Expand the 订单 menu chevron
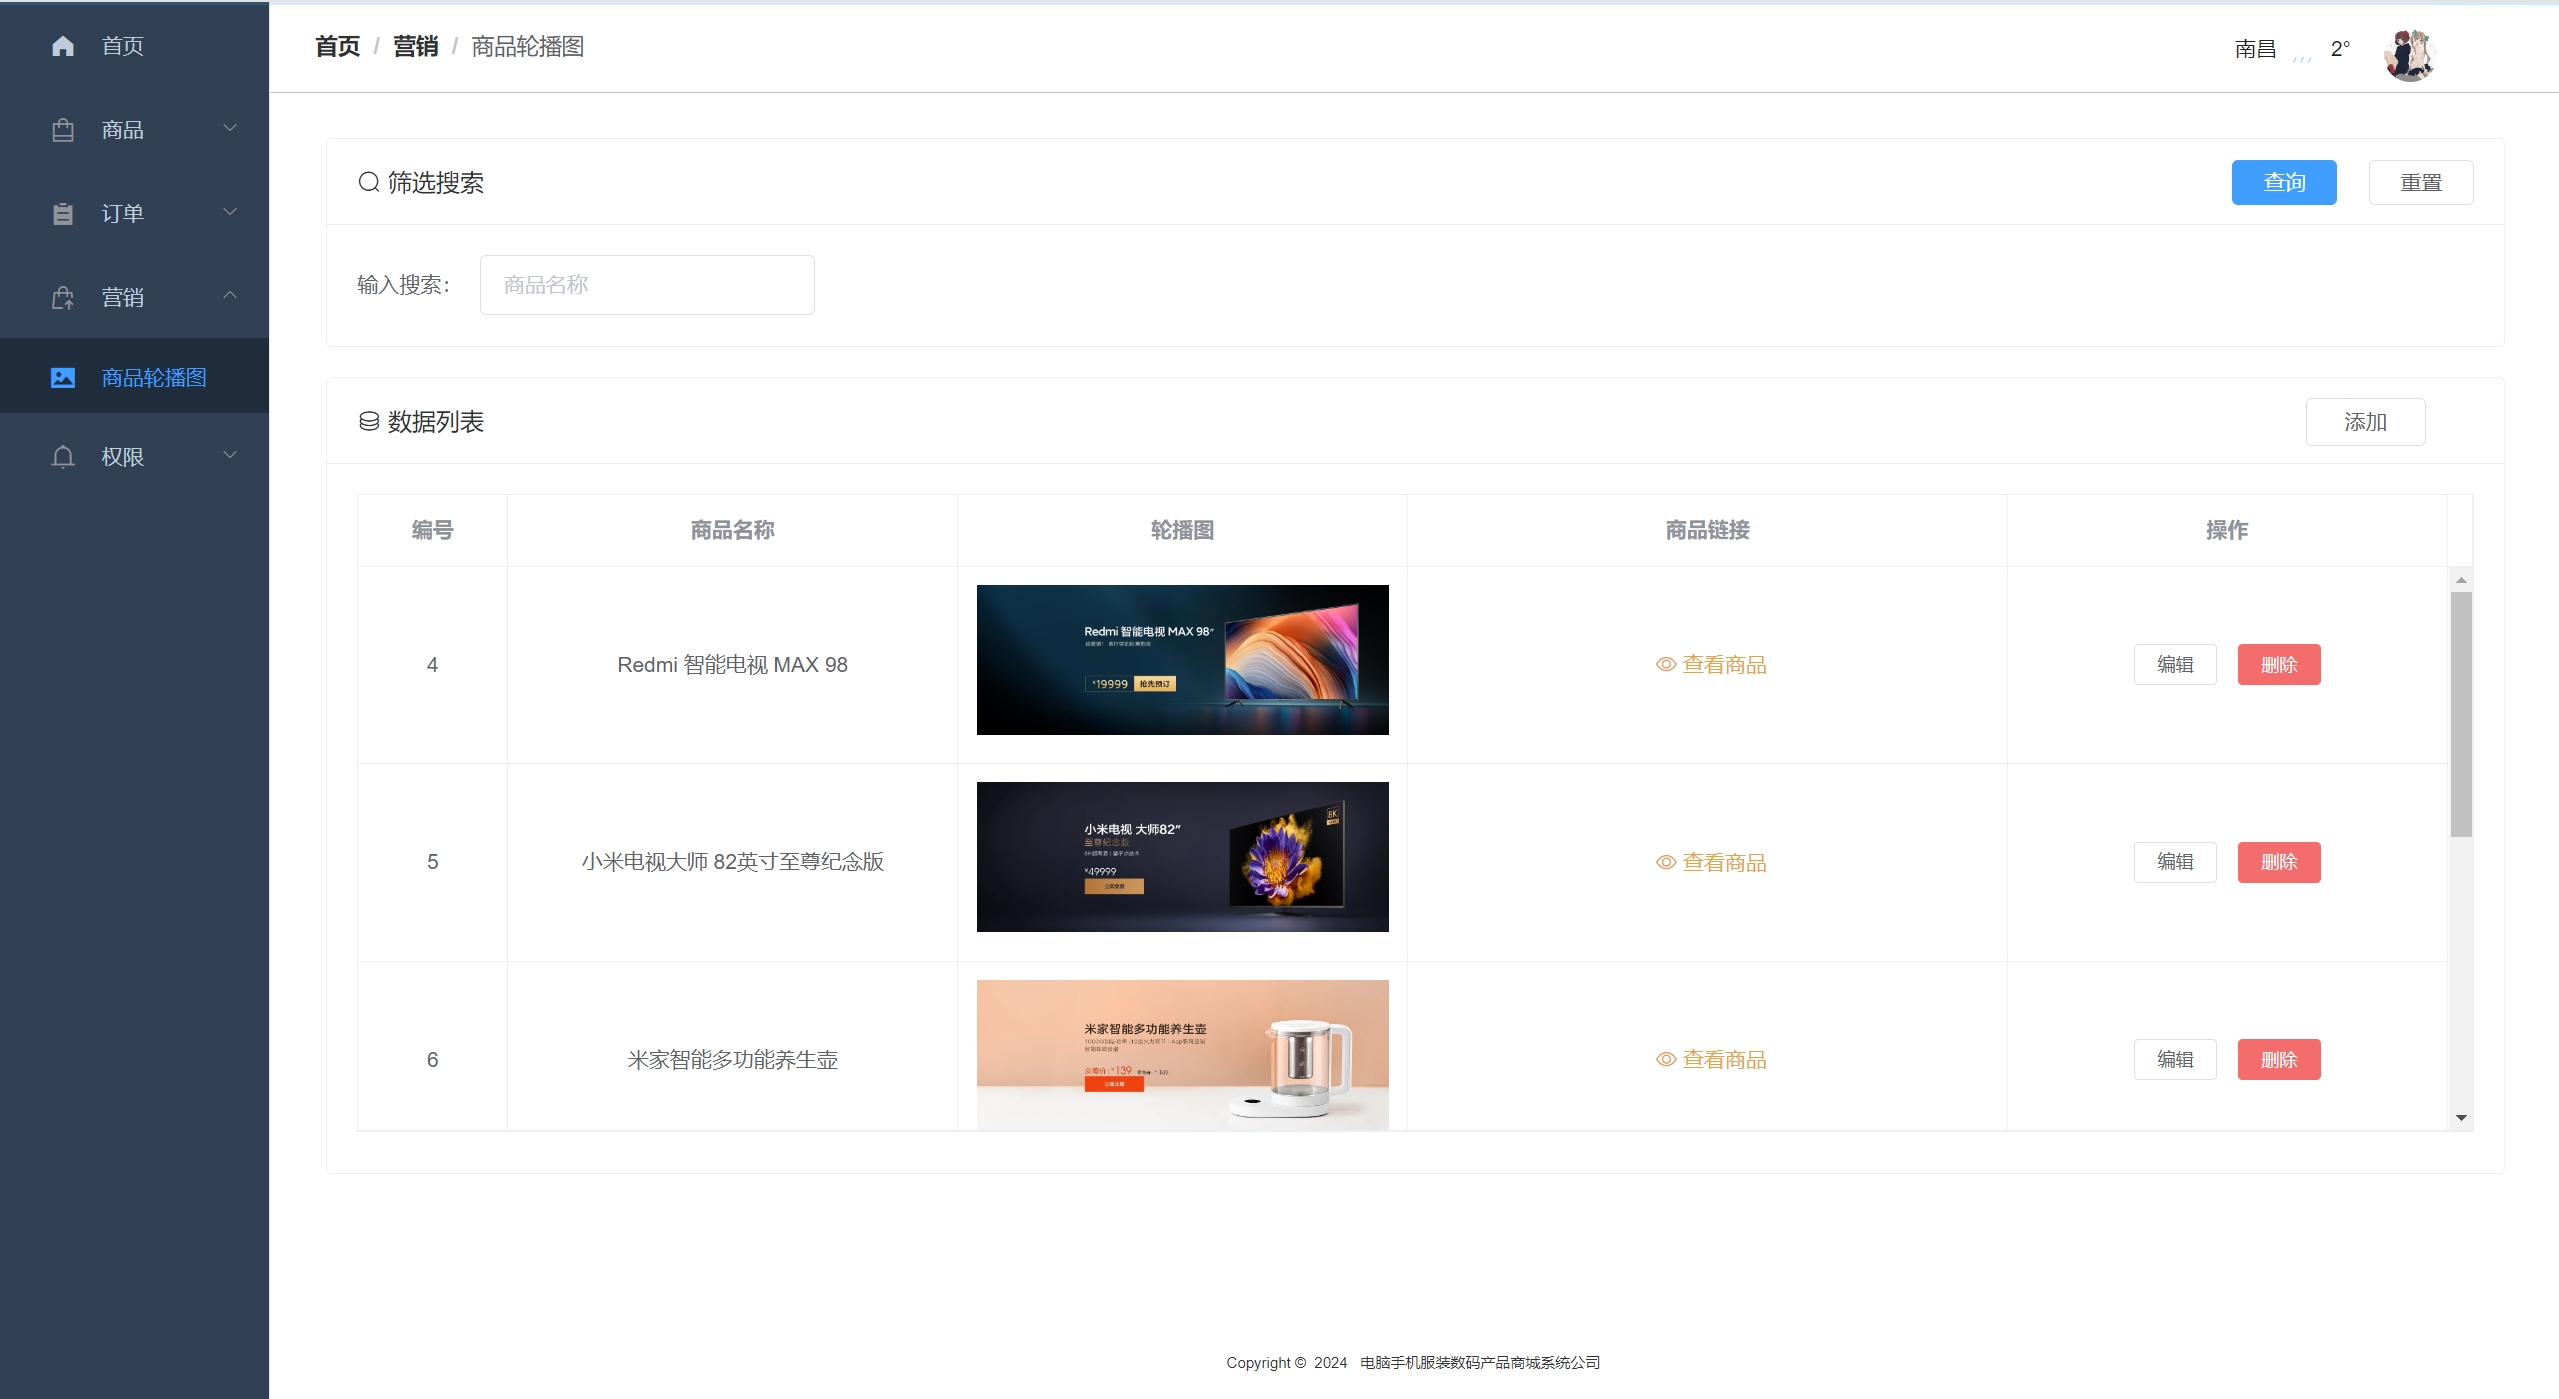Screen dimensions: 2559x1399 (x=230, y=212)
